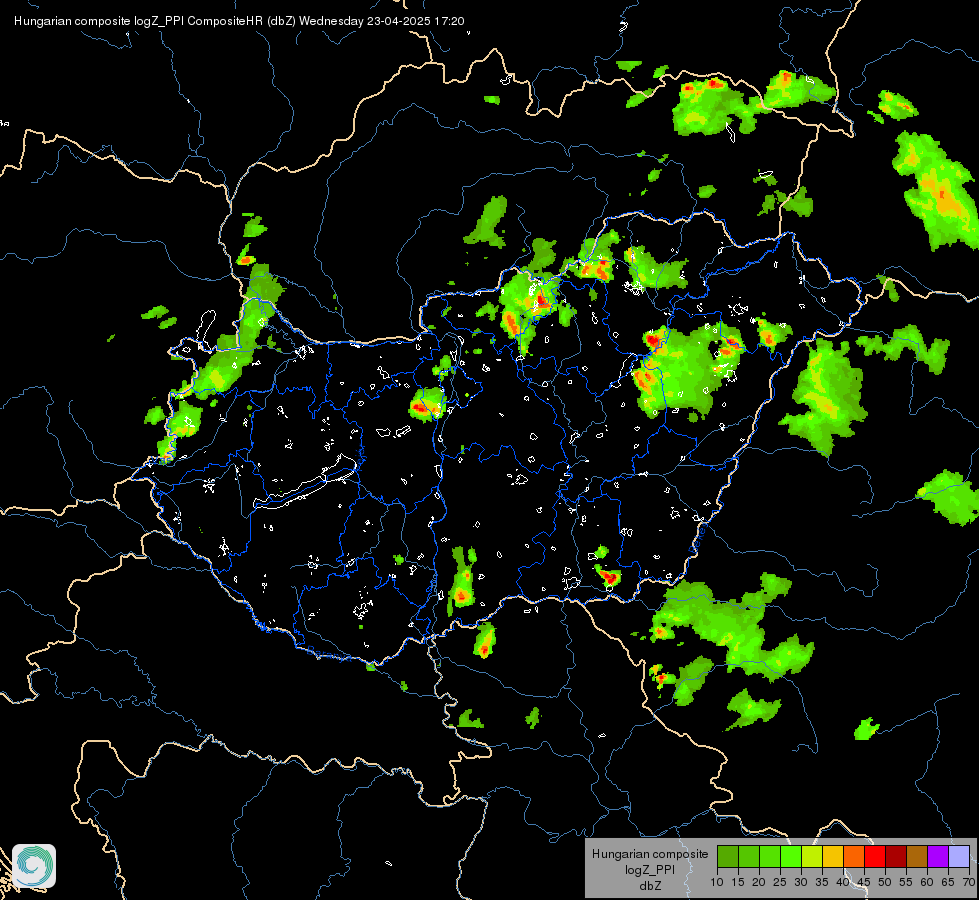Click the legend scale value '10'
Image resolution: width=979 pixels, height=900 pixels.
(717, 883)
